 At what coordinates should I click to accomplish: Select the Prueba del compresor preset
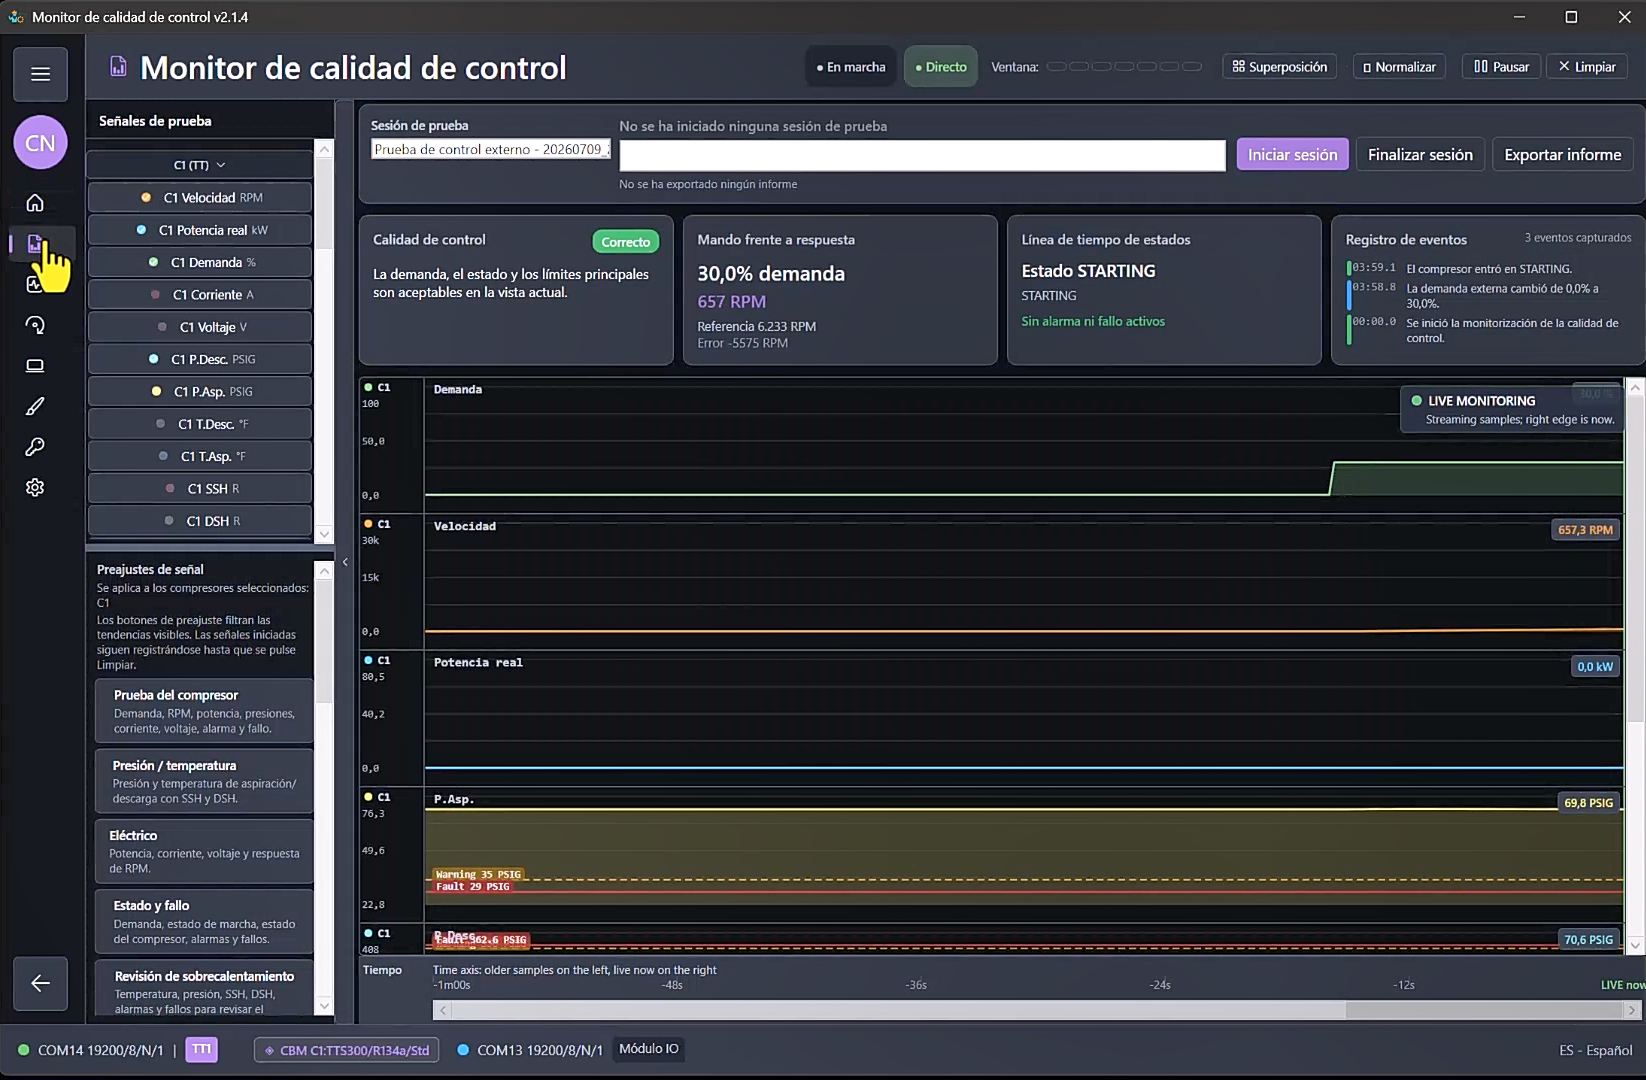coord(204,711)
